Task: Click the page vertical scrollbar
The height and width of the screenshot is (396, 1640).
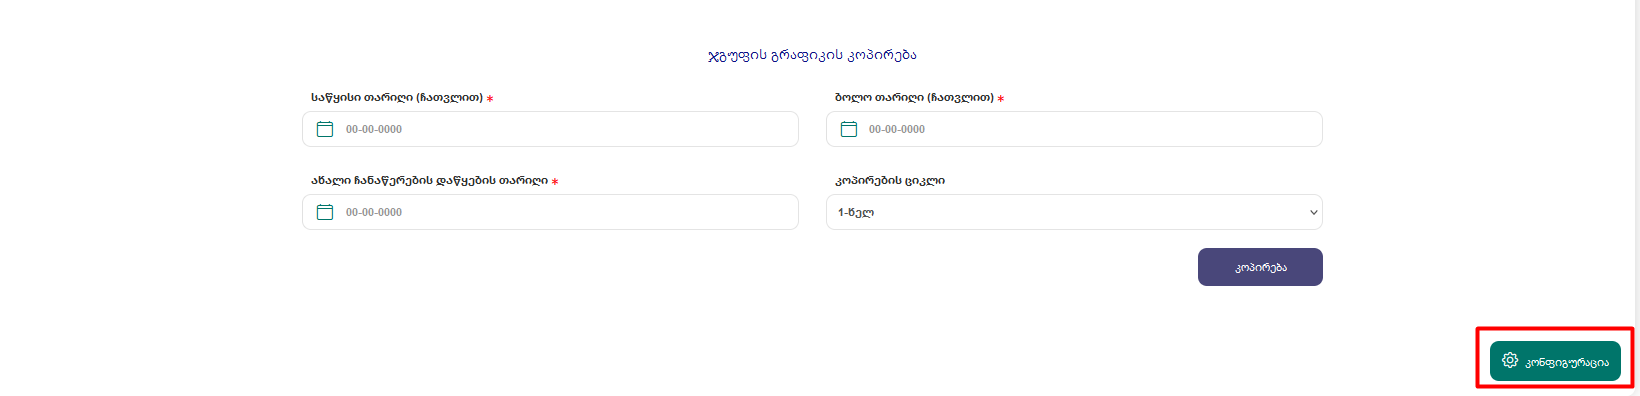Action: tap(1636, 198)
